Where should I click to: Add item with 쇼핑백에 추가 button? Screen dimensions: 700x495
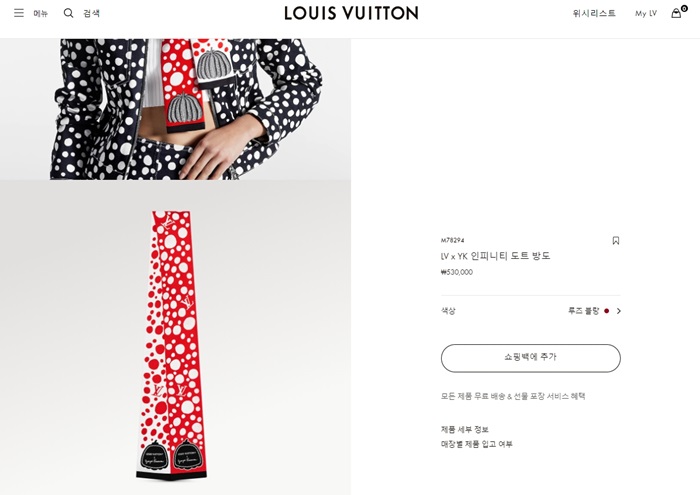coord(531,358)
